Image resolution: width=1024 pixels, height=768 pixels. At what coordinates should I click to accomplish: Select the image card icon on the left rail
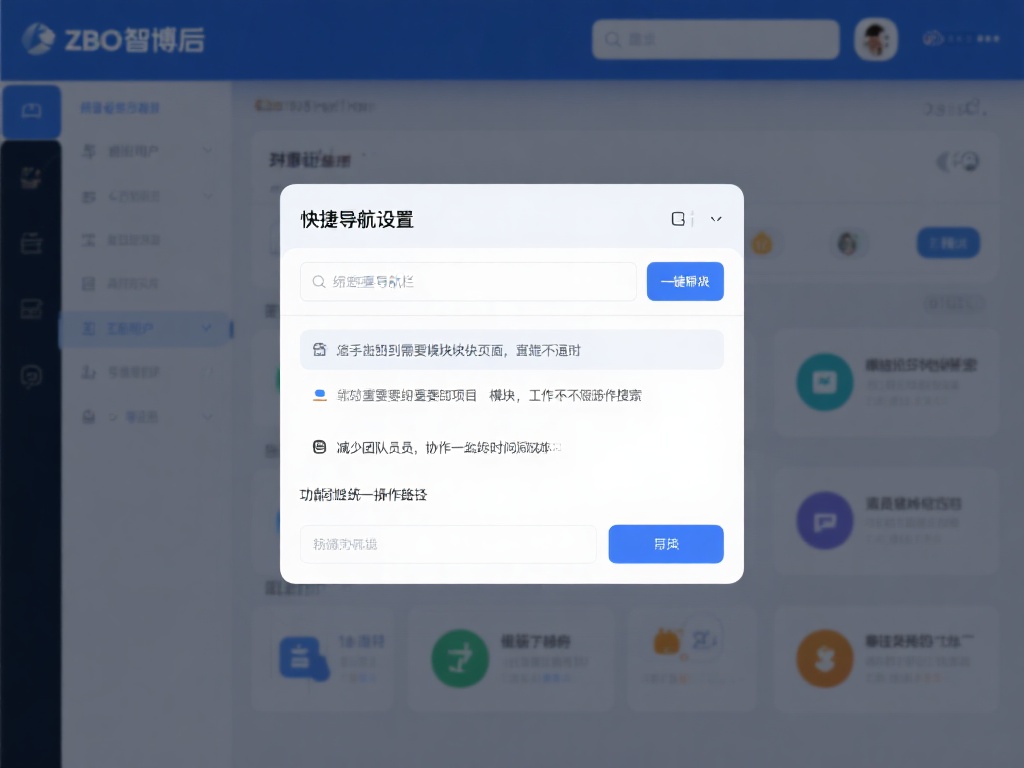30,309
